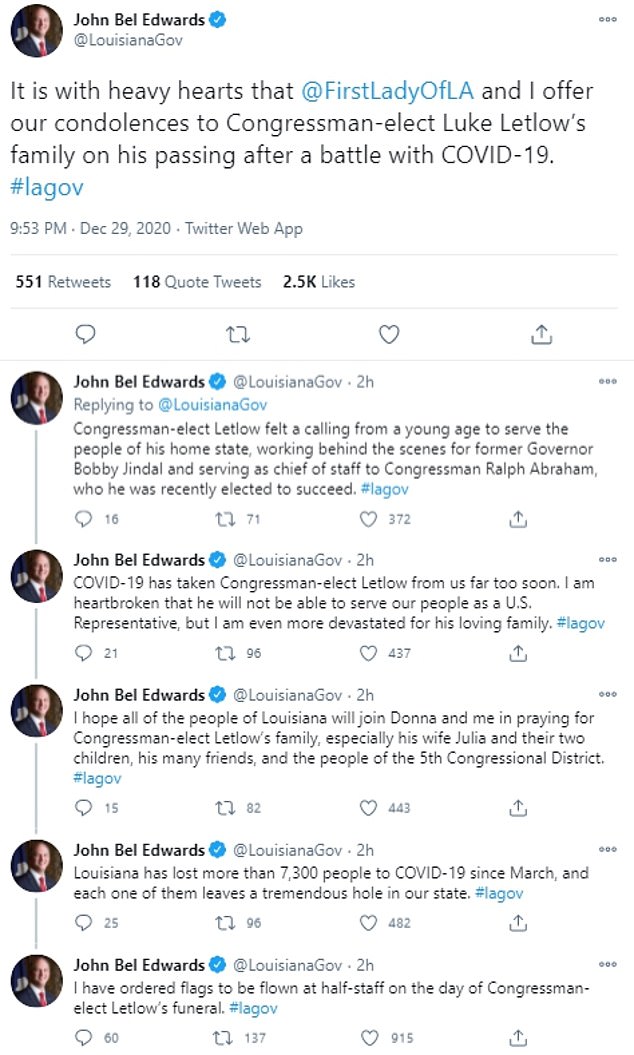
Task: Open more options on half-staff flags reply
Action: click(x=607, y=965)
